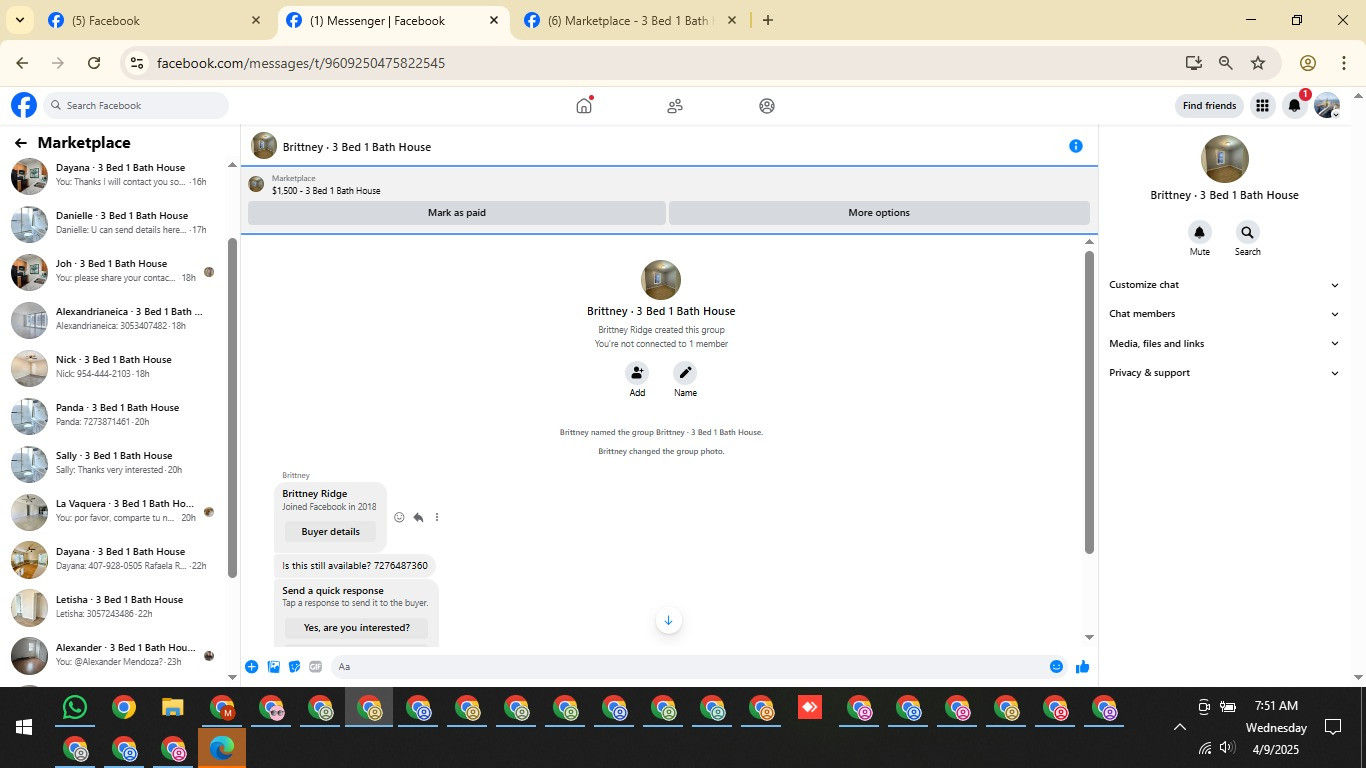This screenshot has height=768, width=1366.
Task: Attach a photo in the composer
Action: tap(273, 667)
